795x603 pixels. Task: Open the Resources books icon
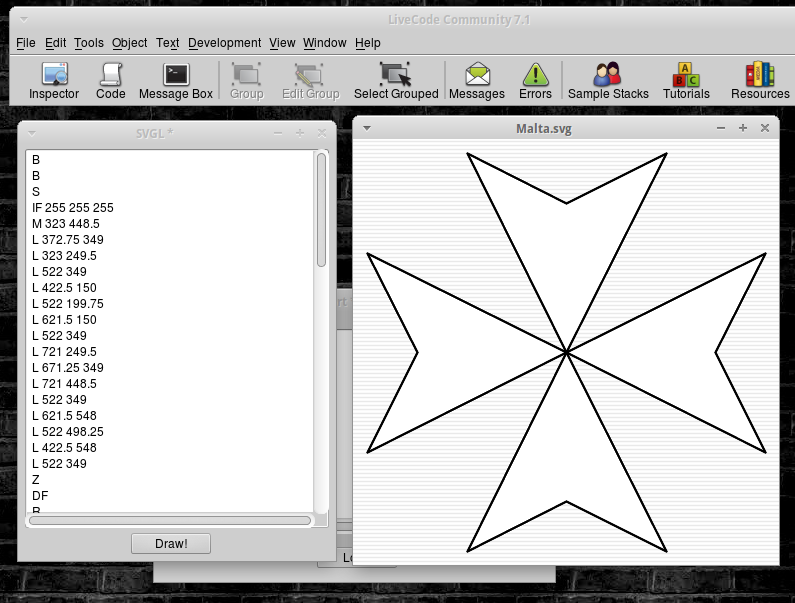coord(760,80)
